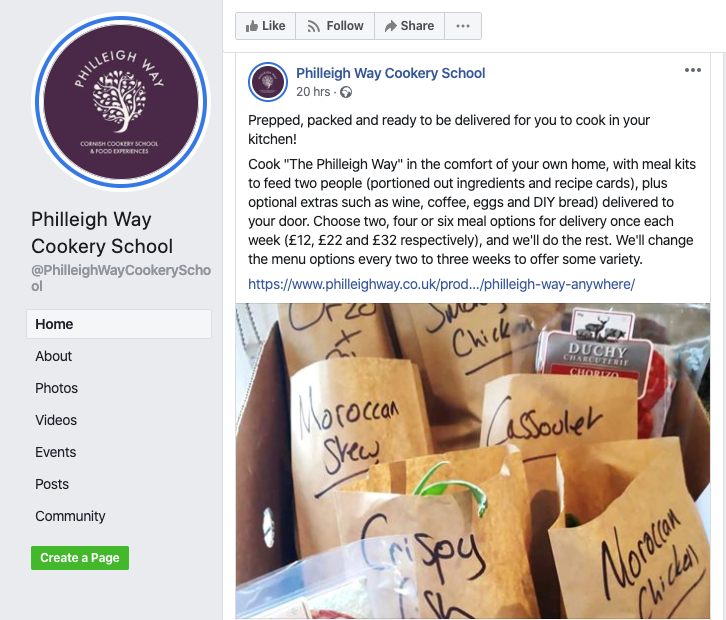Viewport: 726px width, 620px height.
Task: Open the Philleigh Way Cookery School post author link
Action: pyautogui.click(x=390, y=73)
